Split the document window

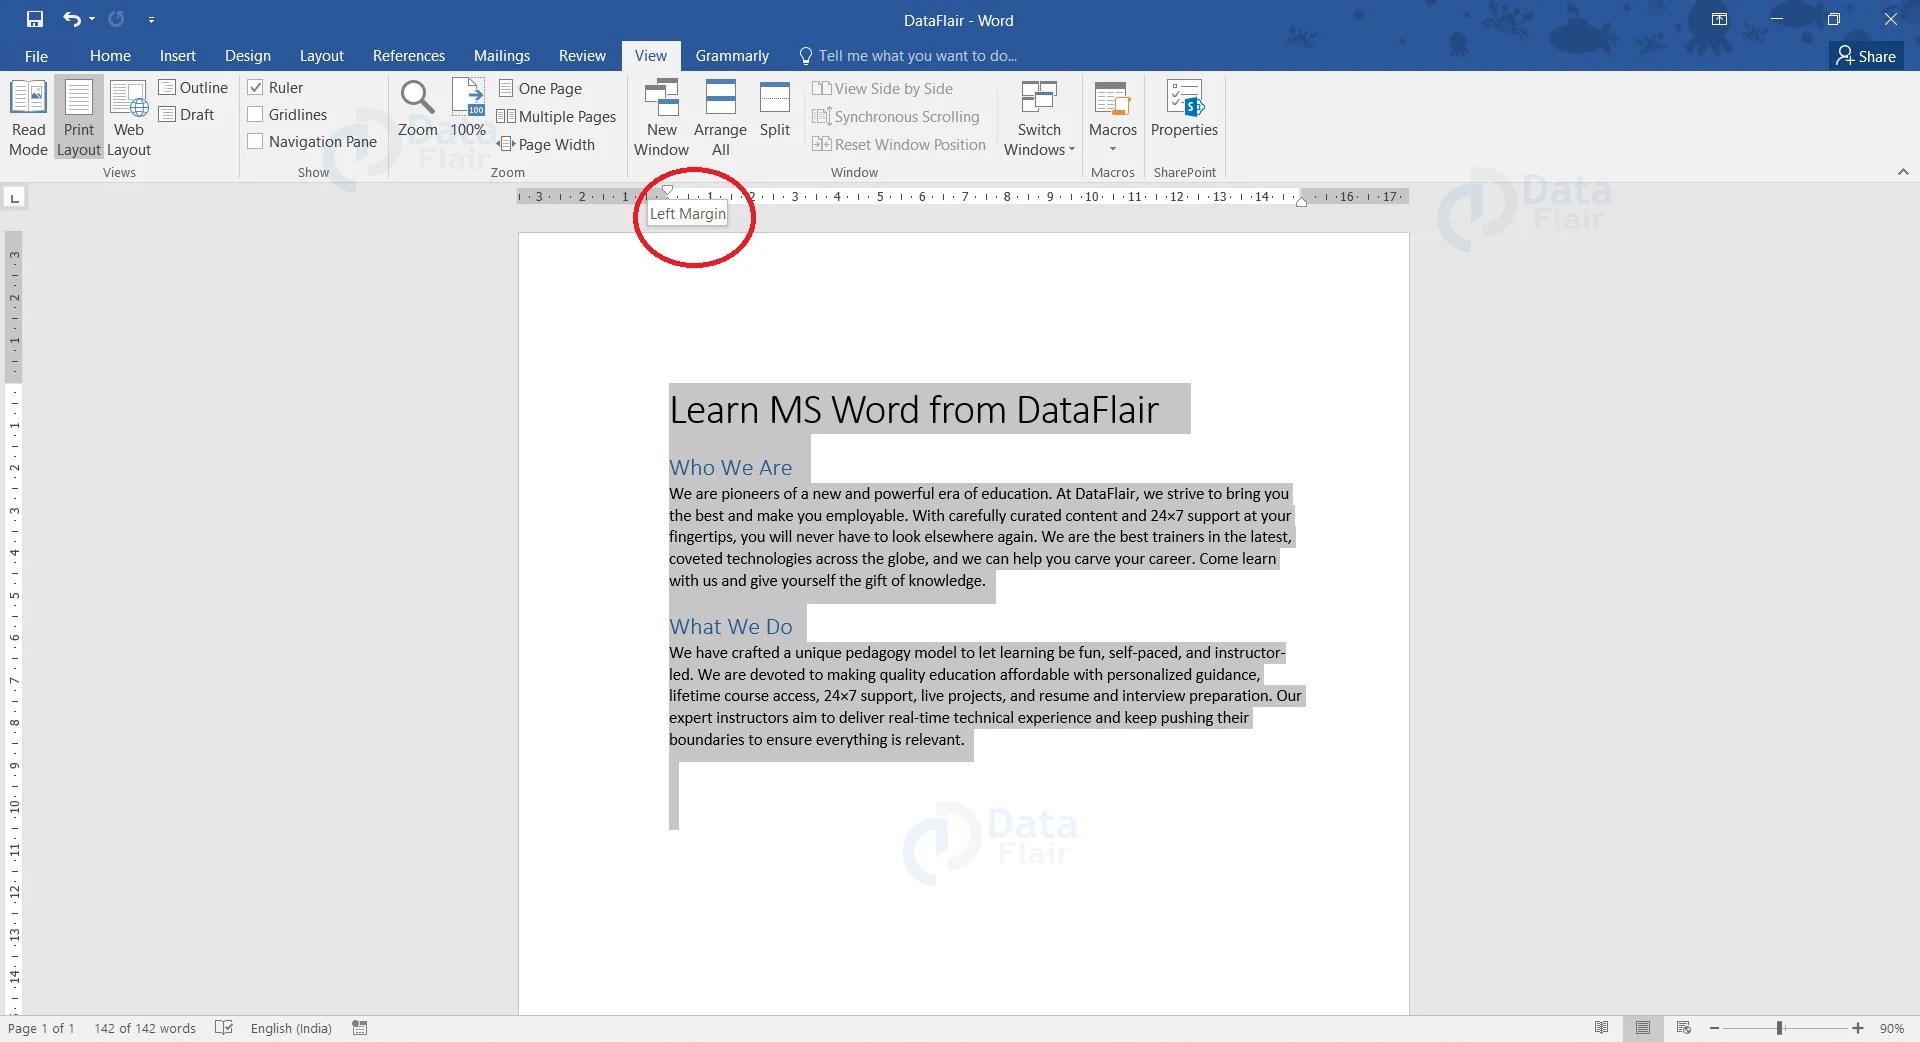point(774,110)
